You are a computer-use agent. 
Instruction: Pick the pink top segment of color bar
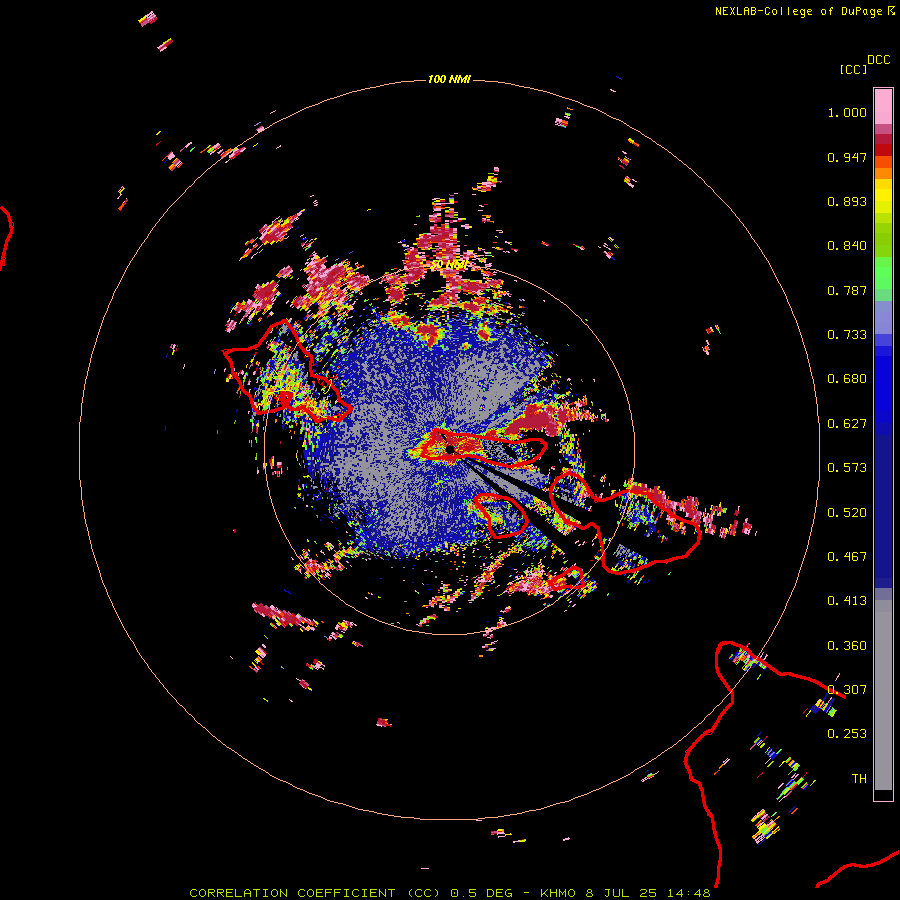coord(883,107)
